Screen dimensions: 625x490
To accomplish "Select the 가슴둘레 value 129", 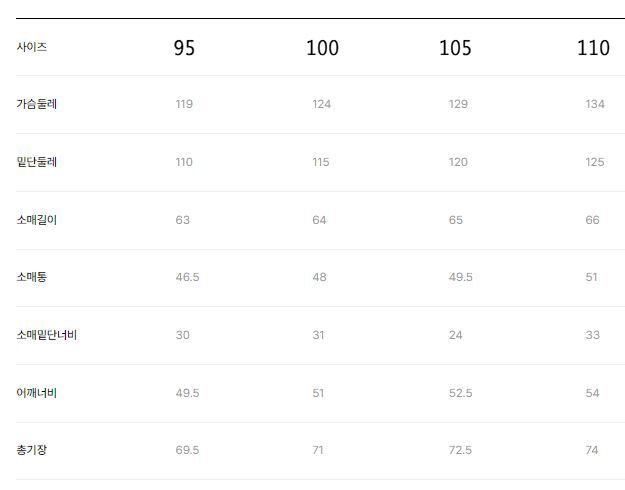I will (x=458, y=104).
